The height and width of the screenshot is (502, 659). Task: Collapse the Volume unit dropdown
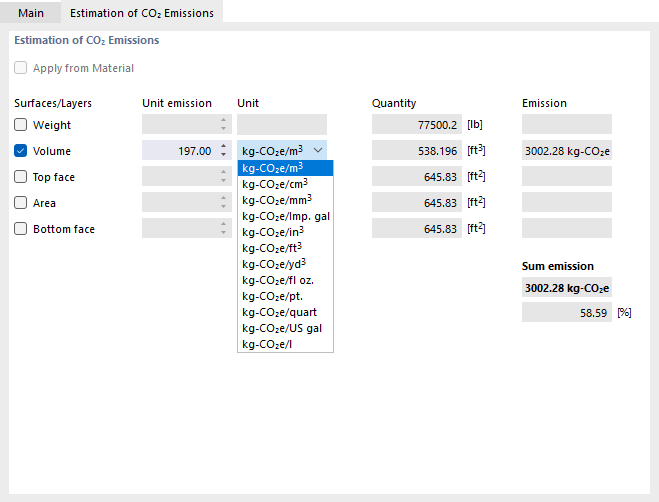coord(318,150)
